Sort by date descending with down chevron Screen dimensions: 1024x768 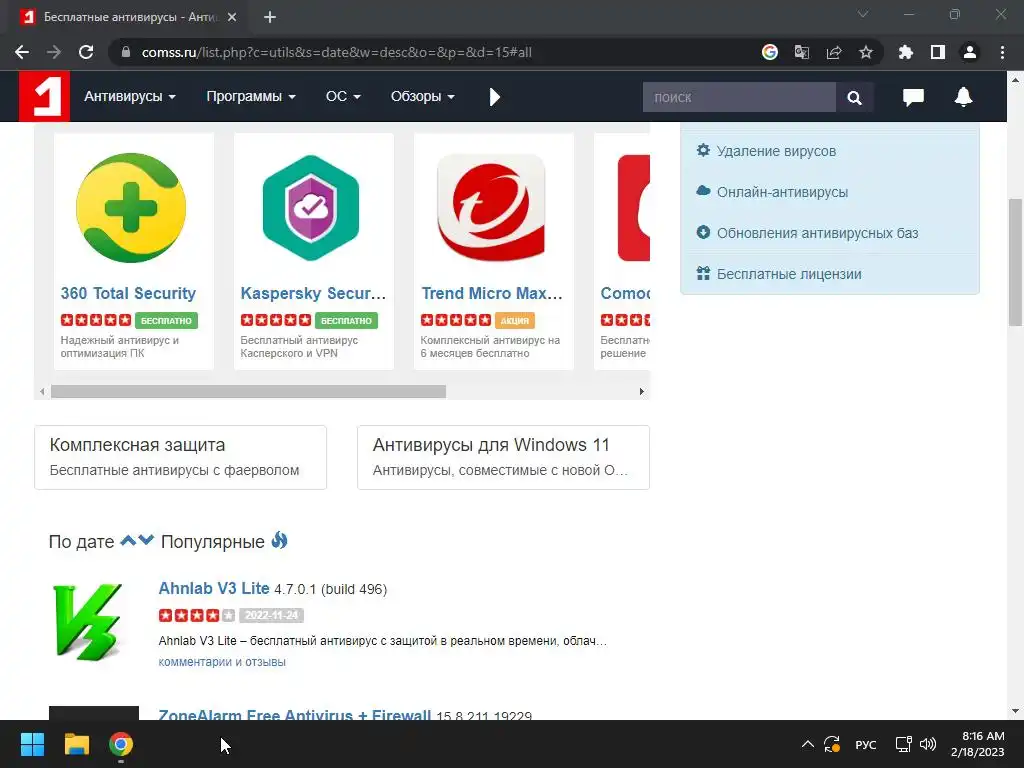(146, 540)
